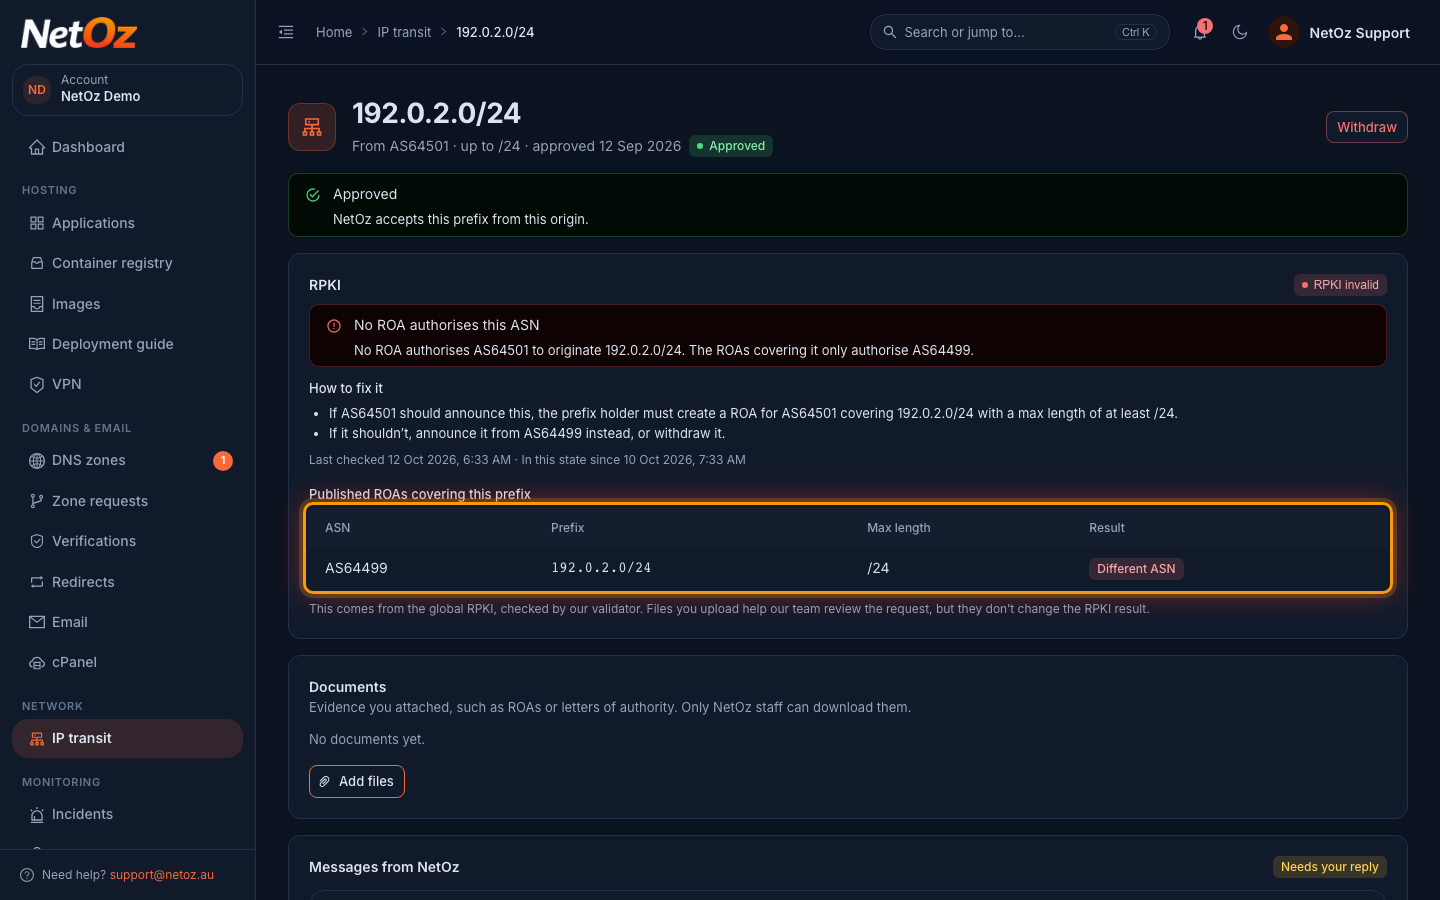Click the /24 max length cell
The width and height of the screenshot is (1440, 900).
click(878, 568)
